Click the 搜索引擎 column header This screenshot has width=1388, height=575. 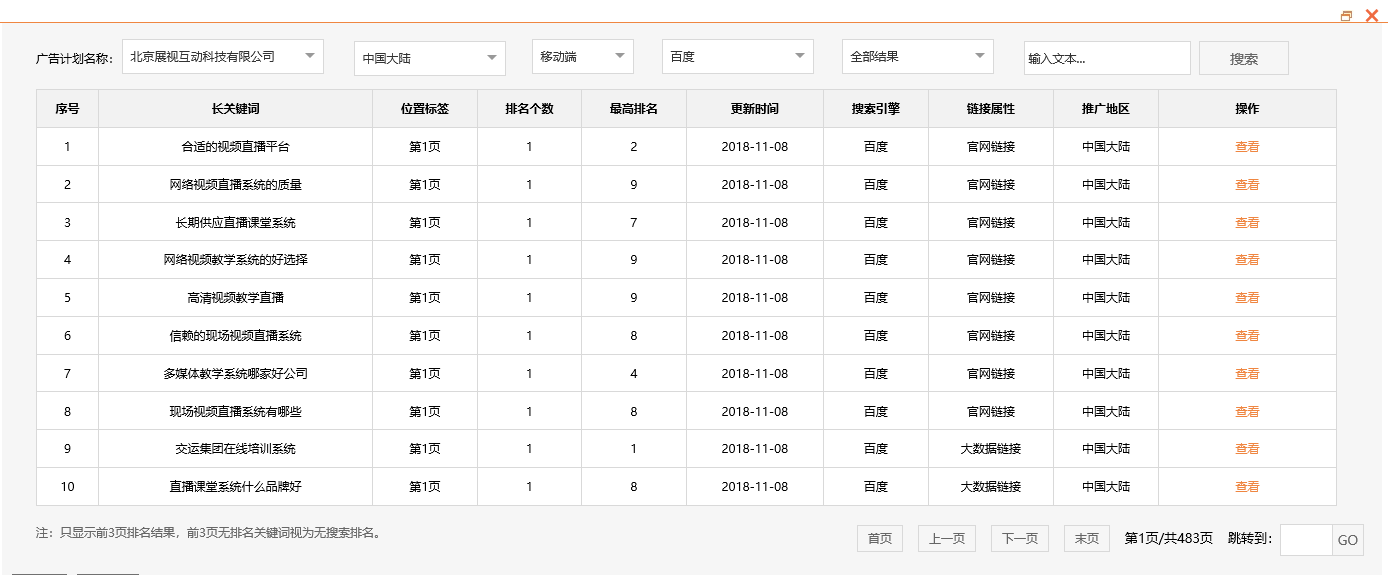tap(876, 109)
